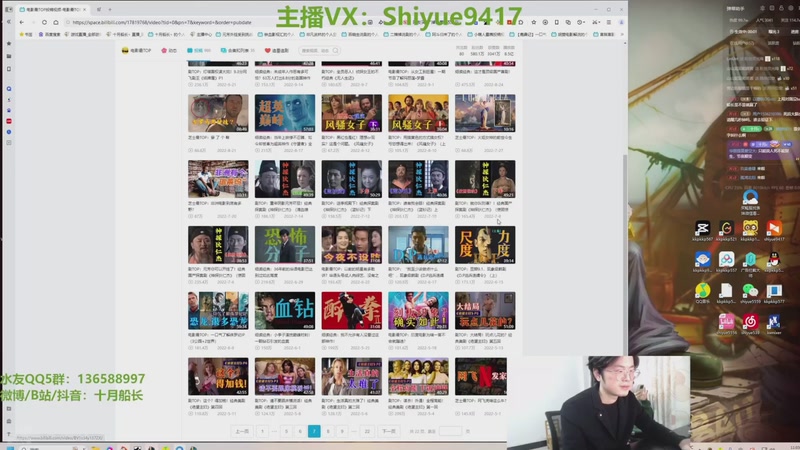Reload the Bilibili page with refresh icon
This screenshot has width=800, height=450.
pyautogui.click(x=44, y=22)
